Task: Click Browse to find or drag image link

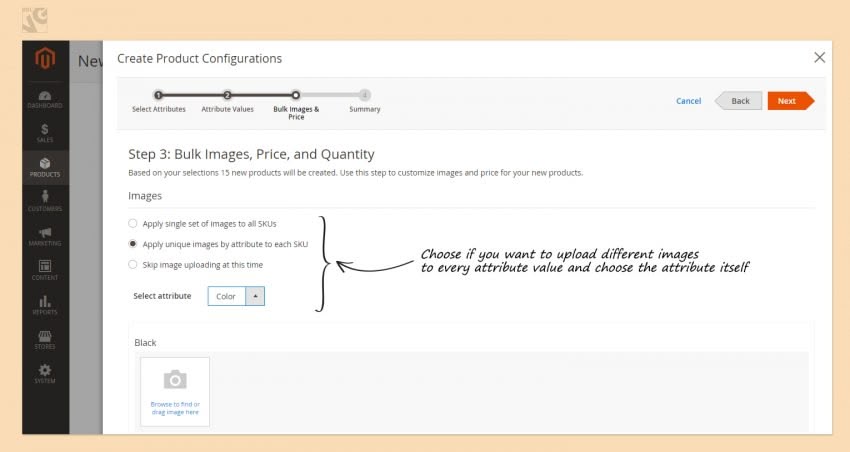Action: point(175,408)
